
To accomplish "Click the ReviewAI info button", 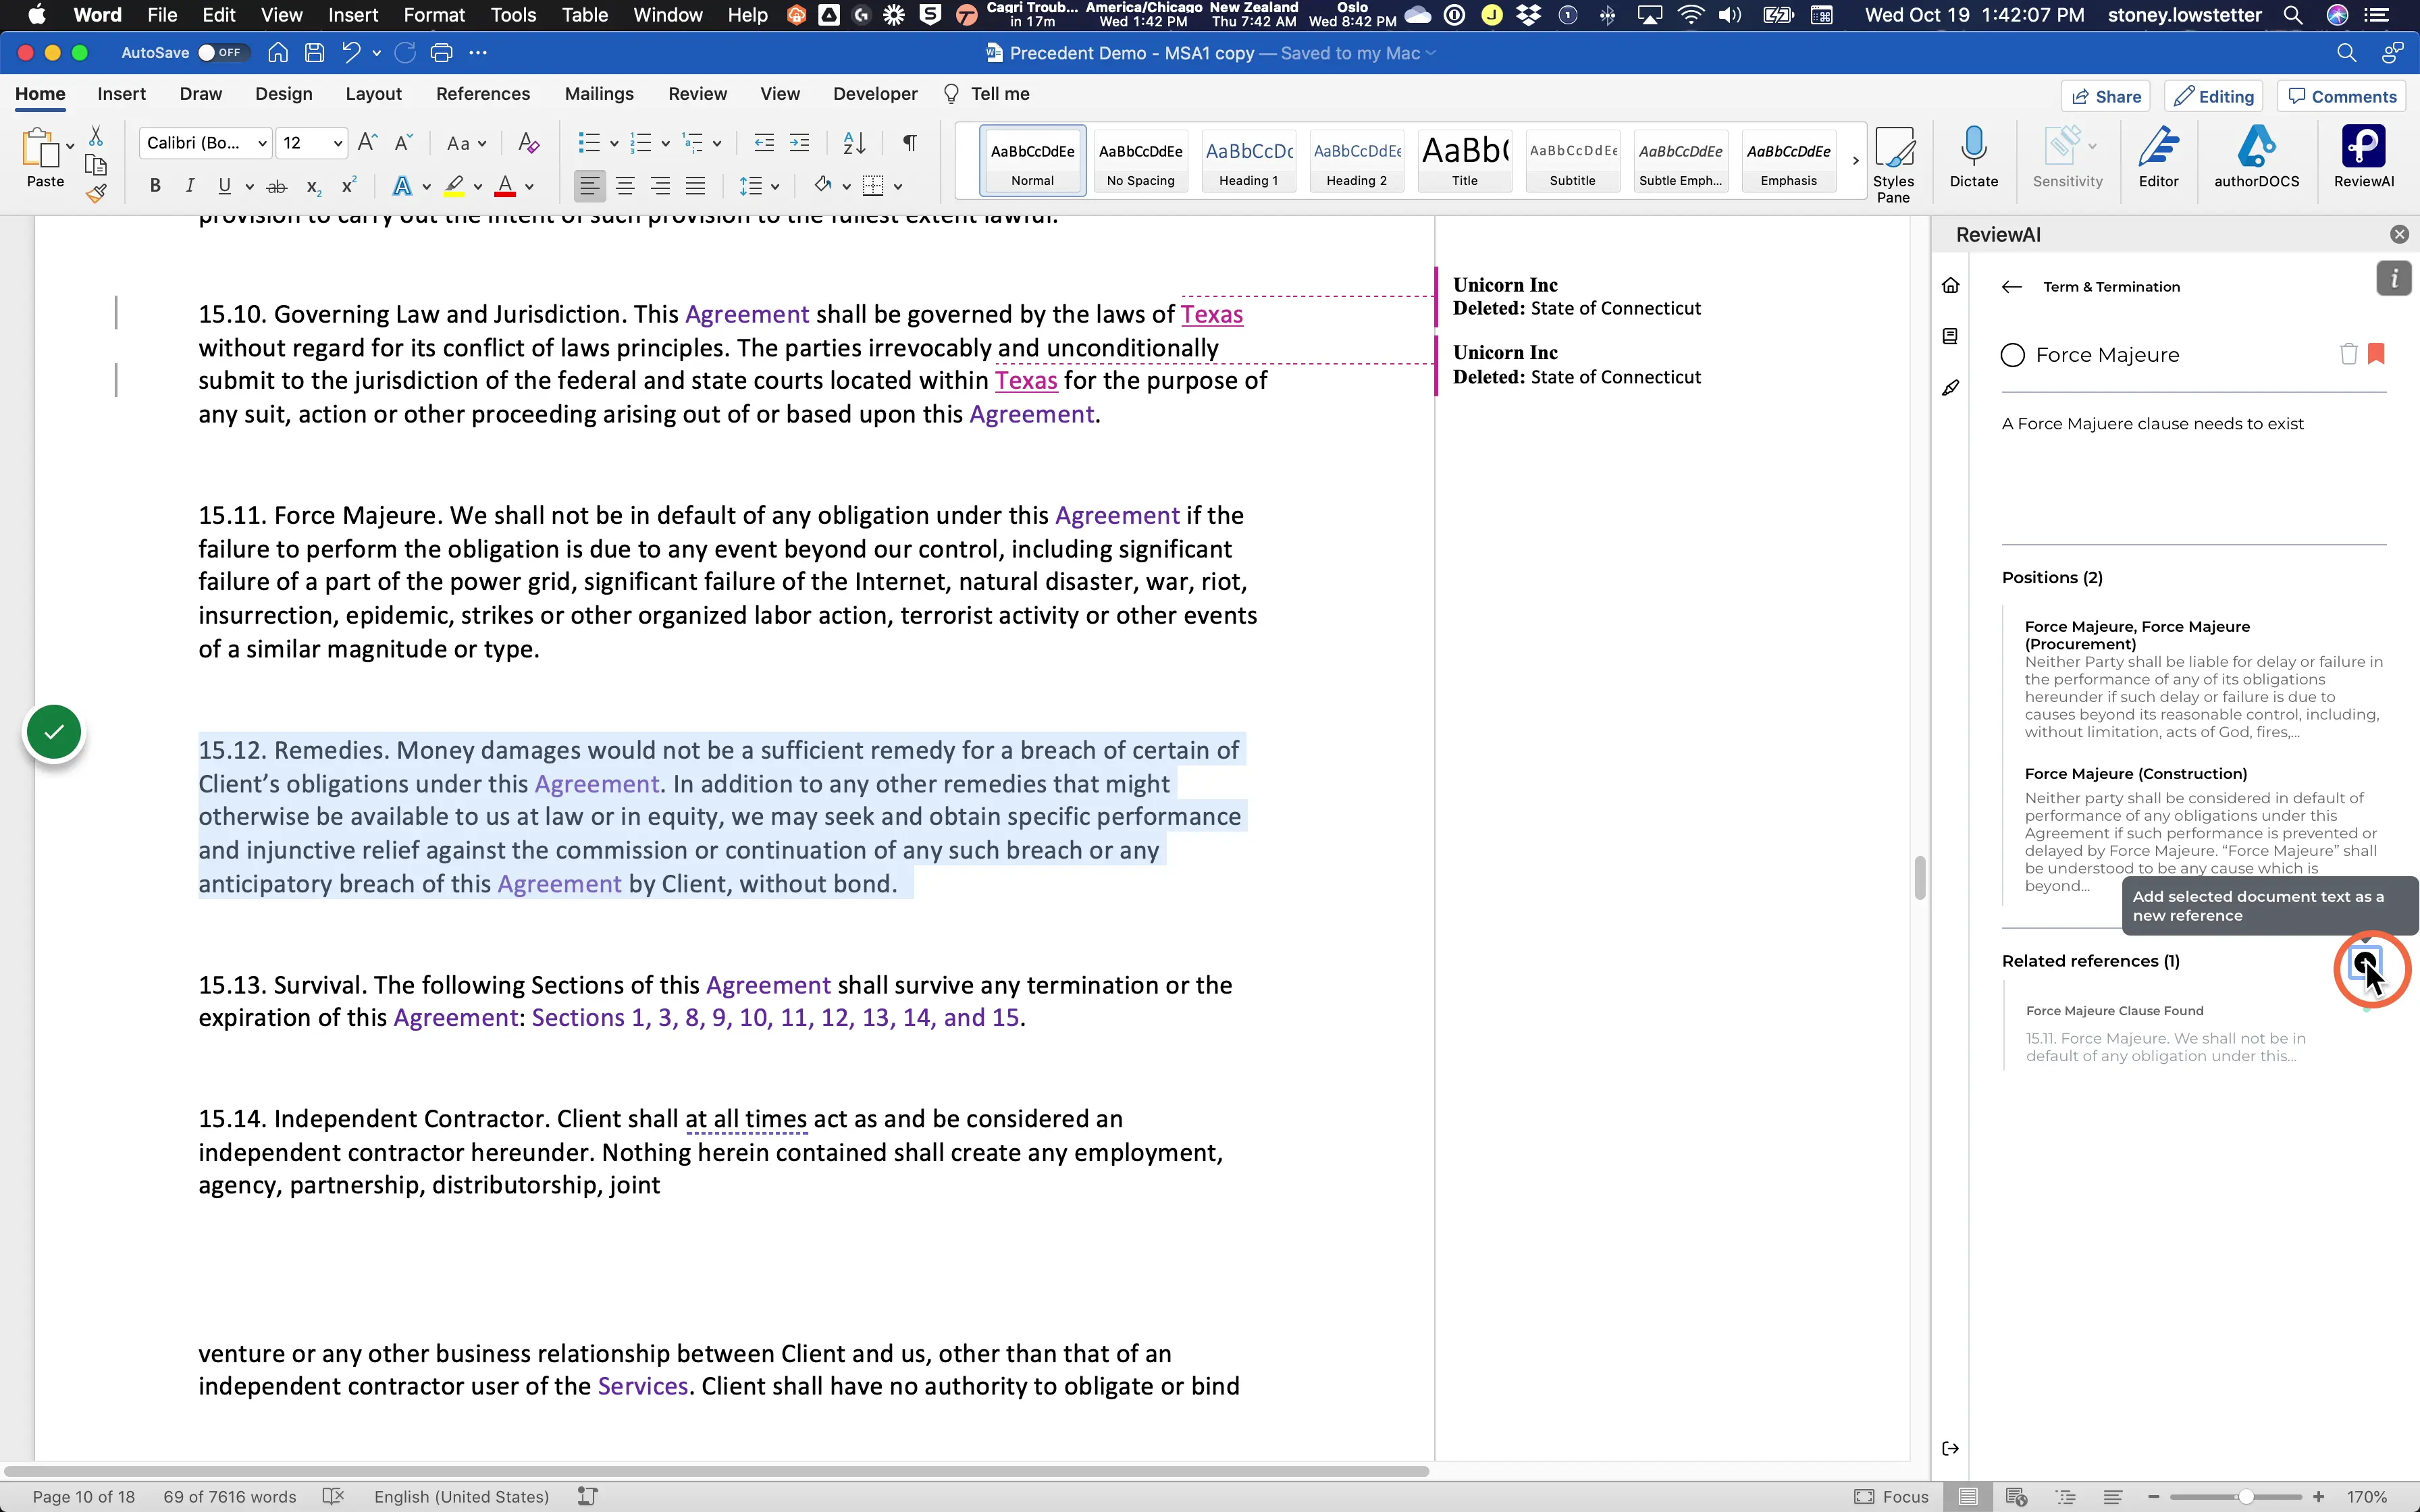I will point(2393,279).
